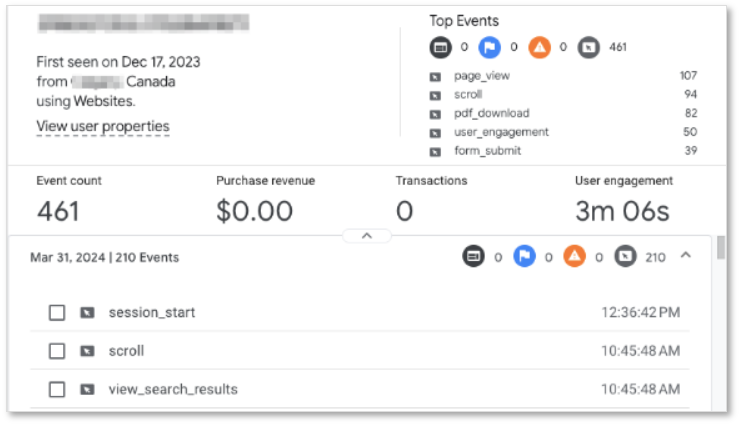Click the vertical scrollbar thumb on the right

click(x=721, y=247)
